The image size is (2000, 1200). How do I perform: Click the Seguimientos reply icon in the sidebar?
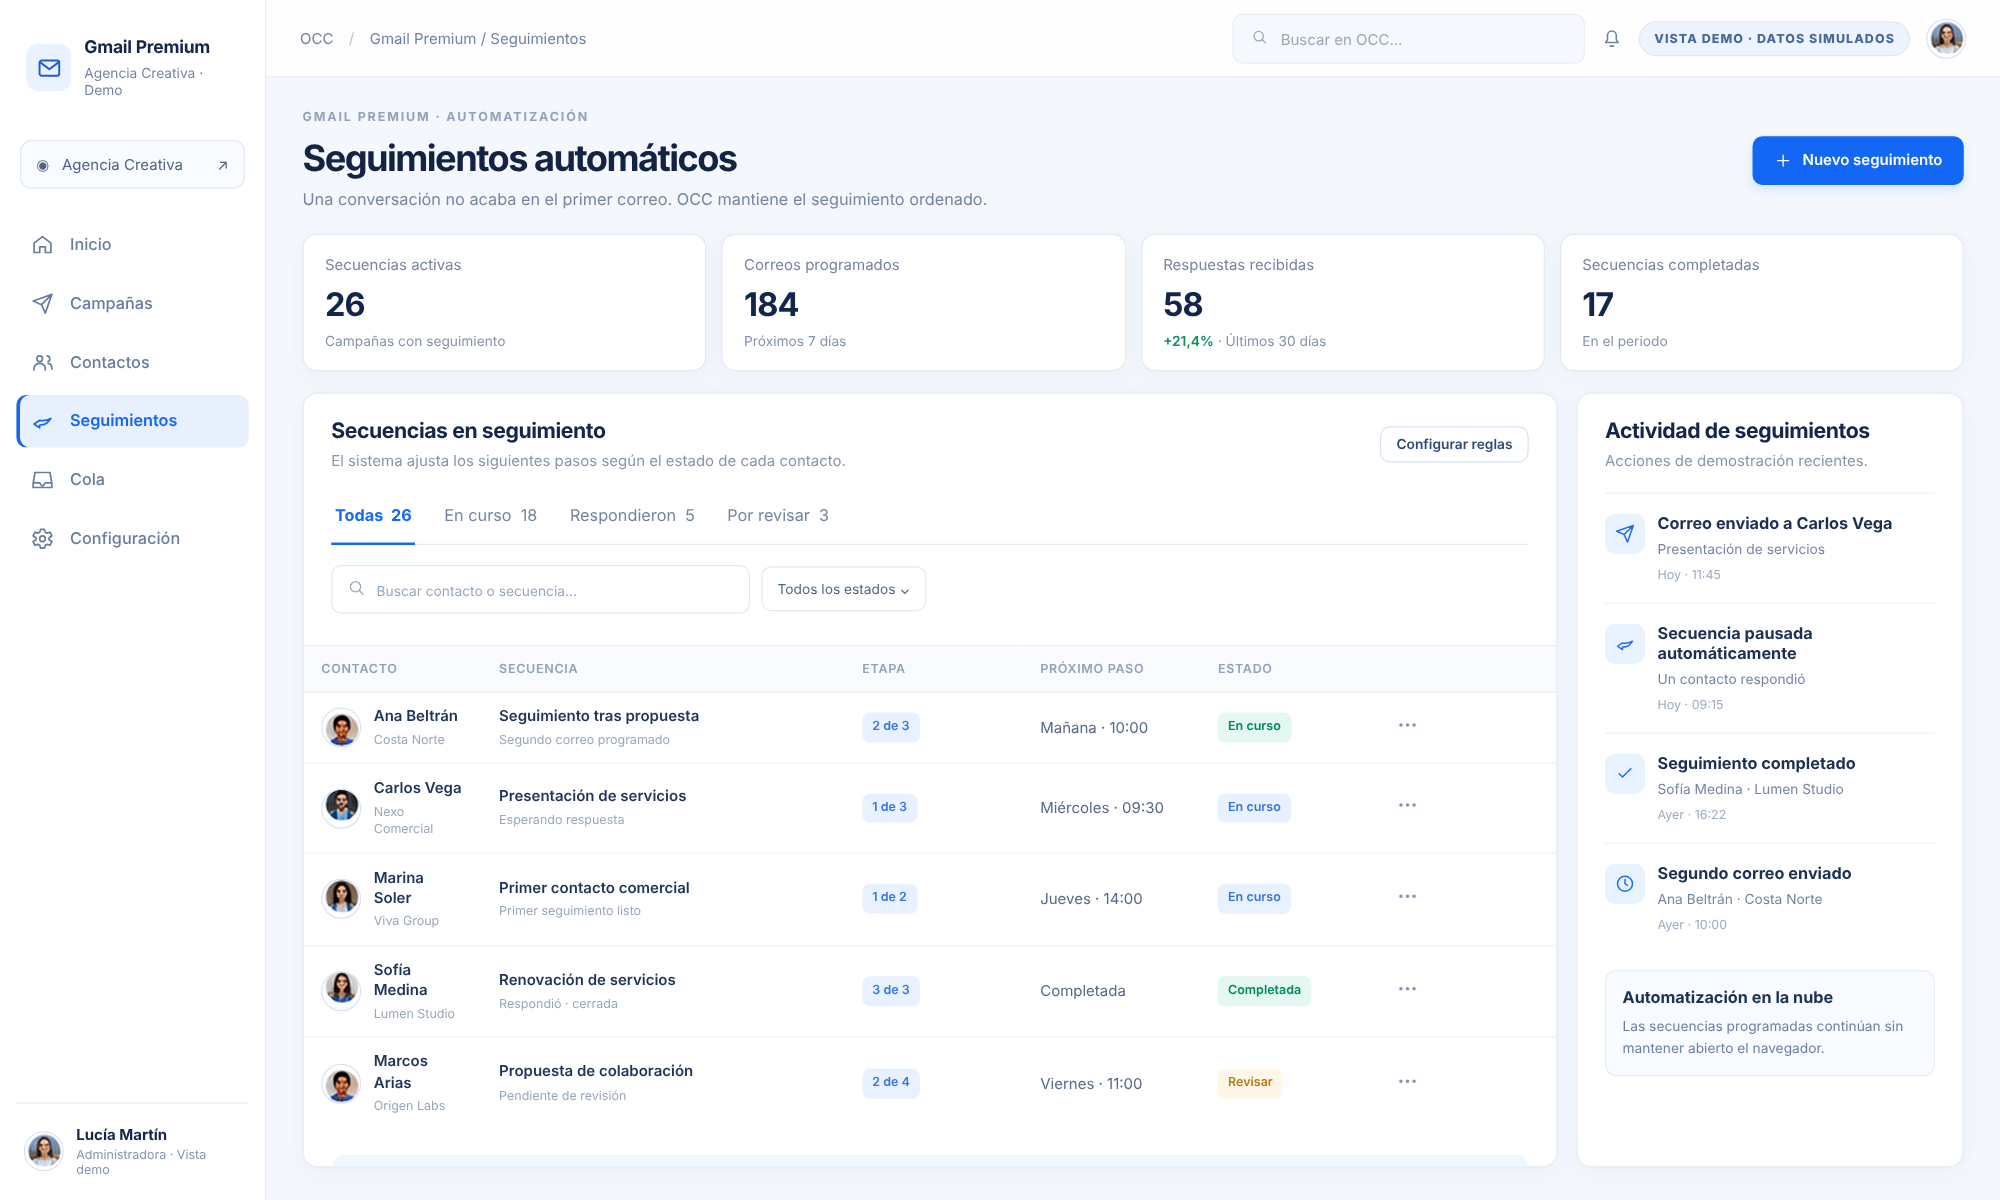pyautogui.click(x=42, y=422)
